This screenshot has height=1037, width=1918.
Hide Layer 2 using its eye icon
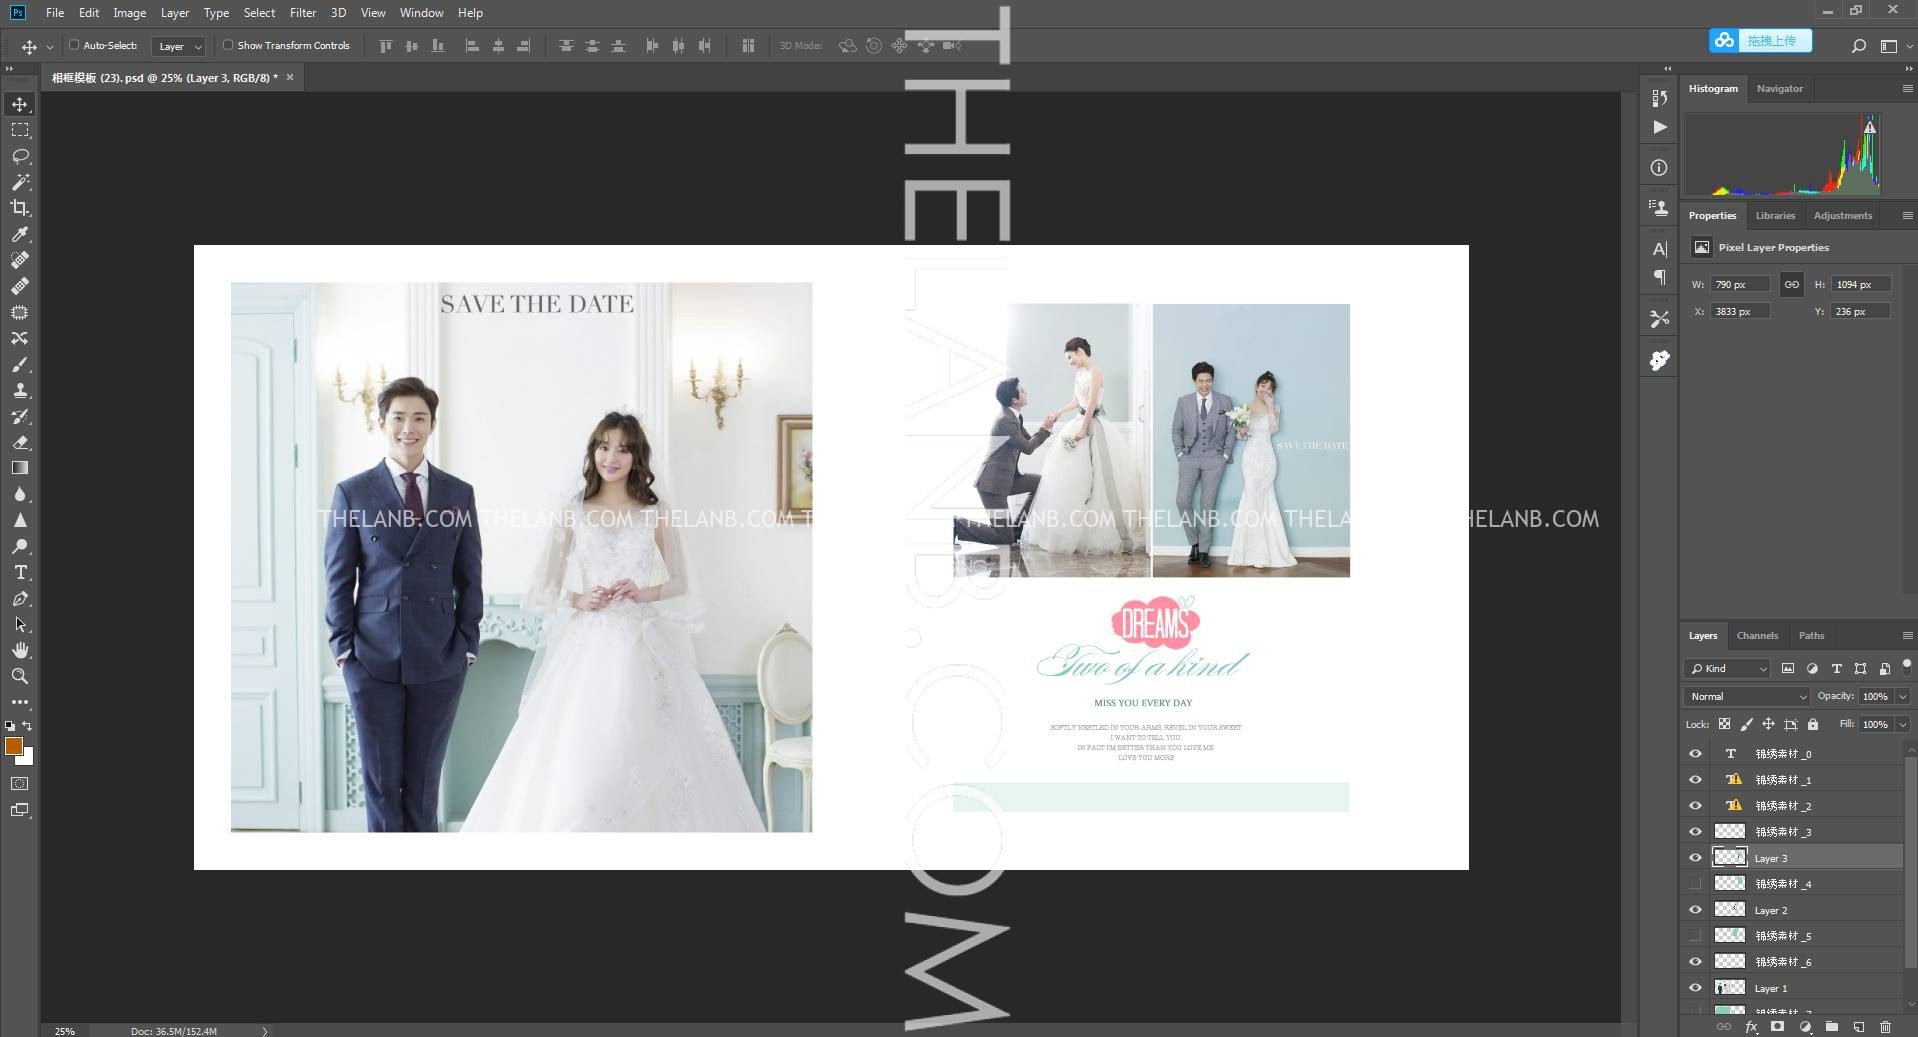pyautogui.click(x=1695, y=910)
